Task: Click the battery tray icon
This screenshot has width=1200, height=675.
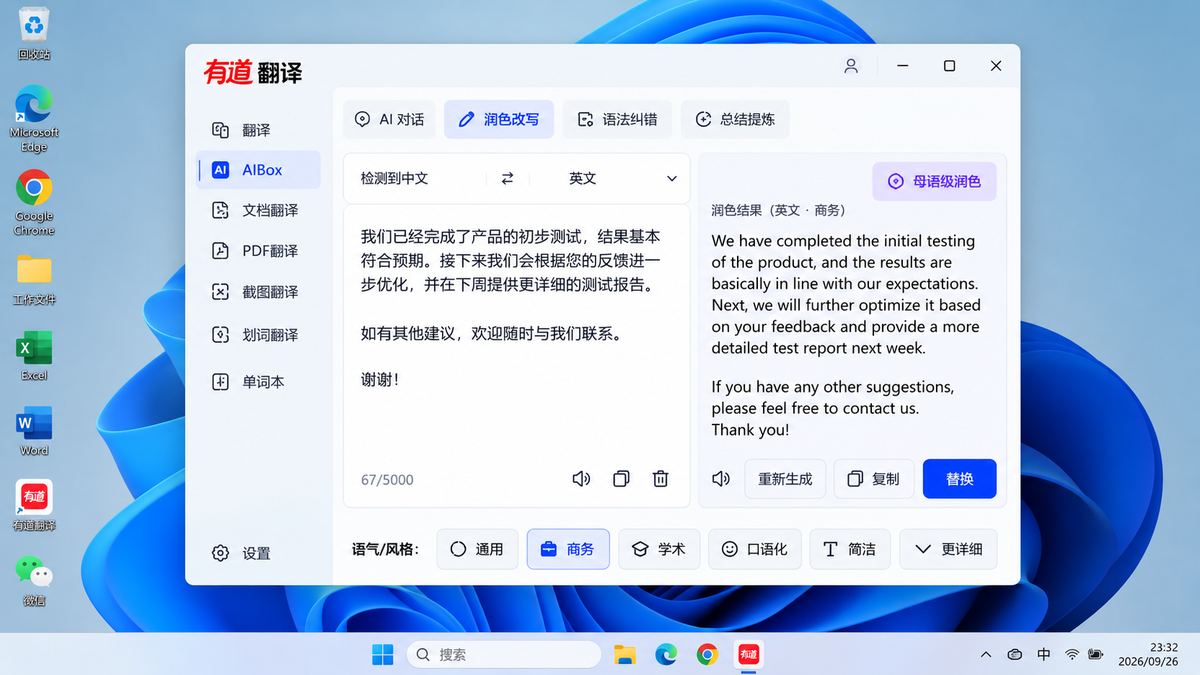Action: coord(1097,655)
